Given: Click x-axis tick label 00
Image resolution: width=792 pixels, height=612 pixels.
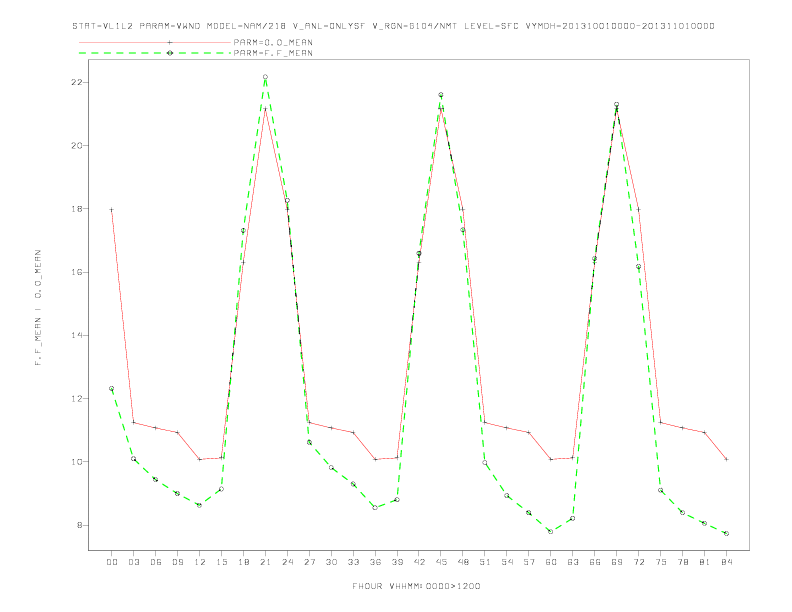Looking at the screenshot, I should tap(112, 562).
